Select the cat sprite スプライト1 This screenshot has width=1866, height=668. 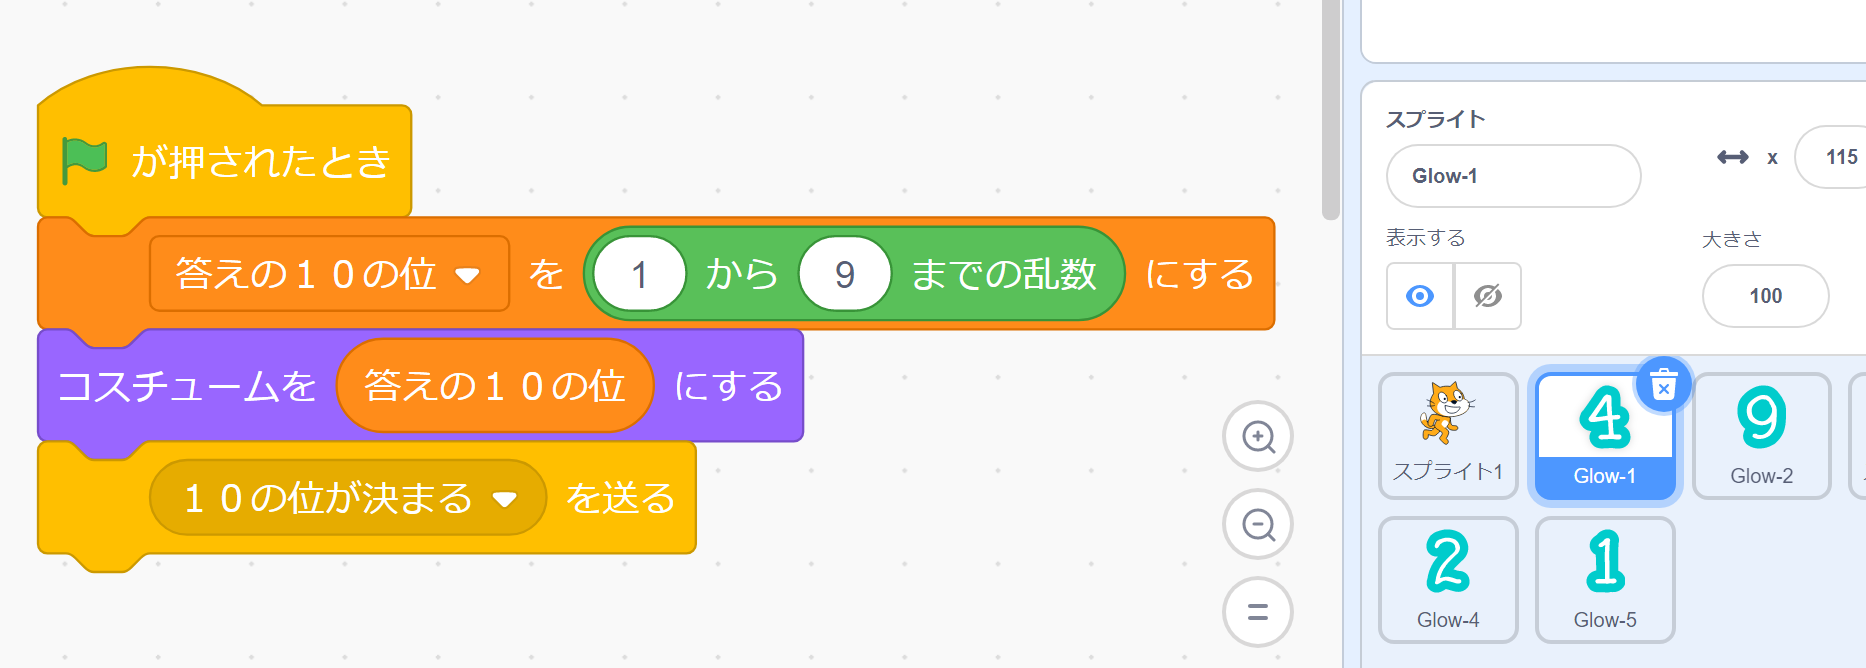click(x=1447, y=436)
